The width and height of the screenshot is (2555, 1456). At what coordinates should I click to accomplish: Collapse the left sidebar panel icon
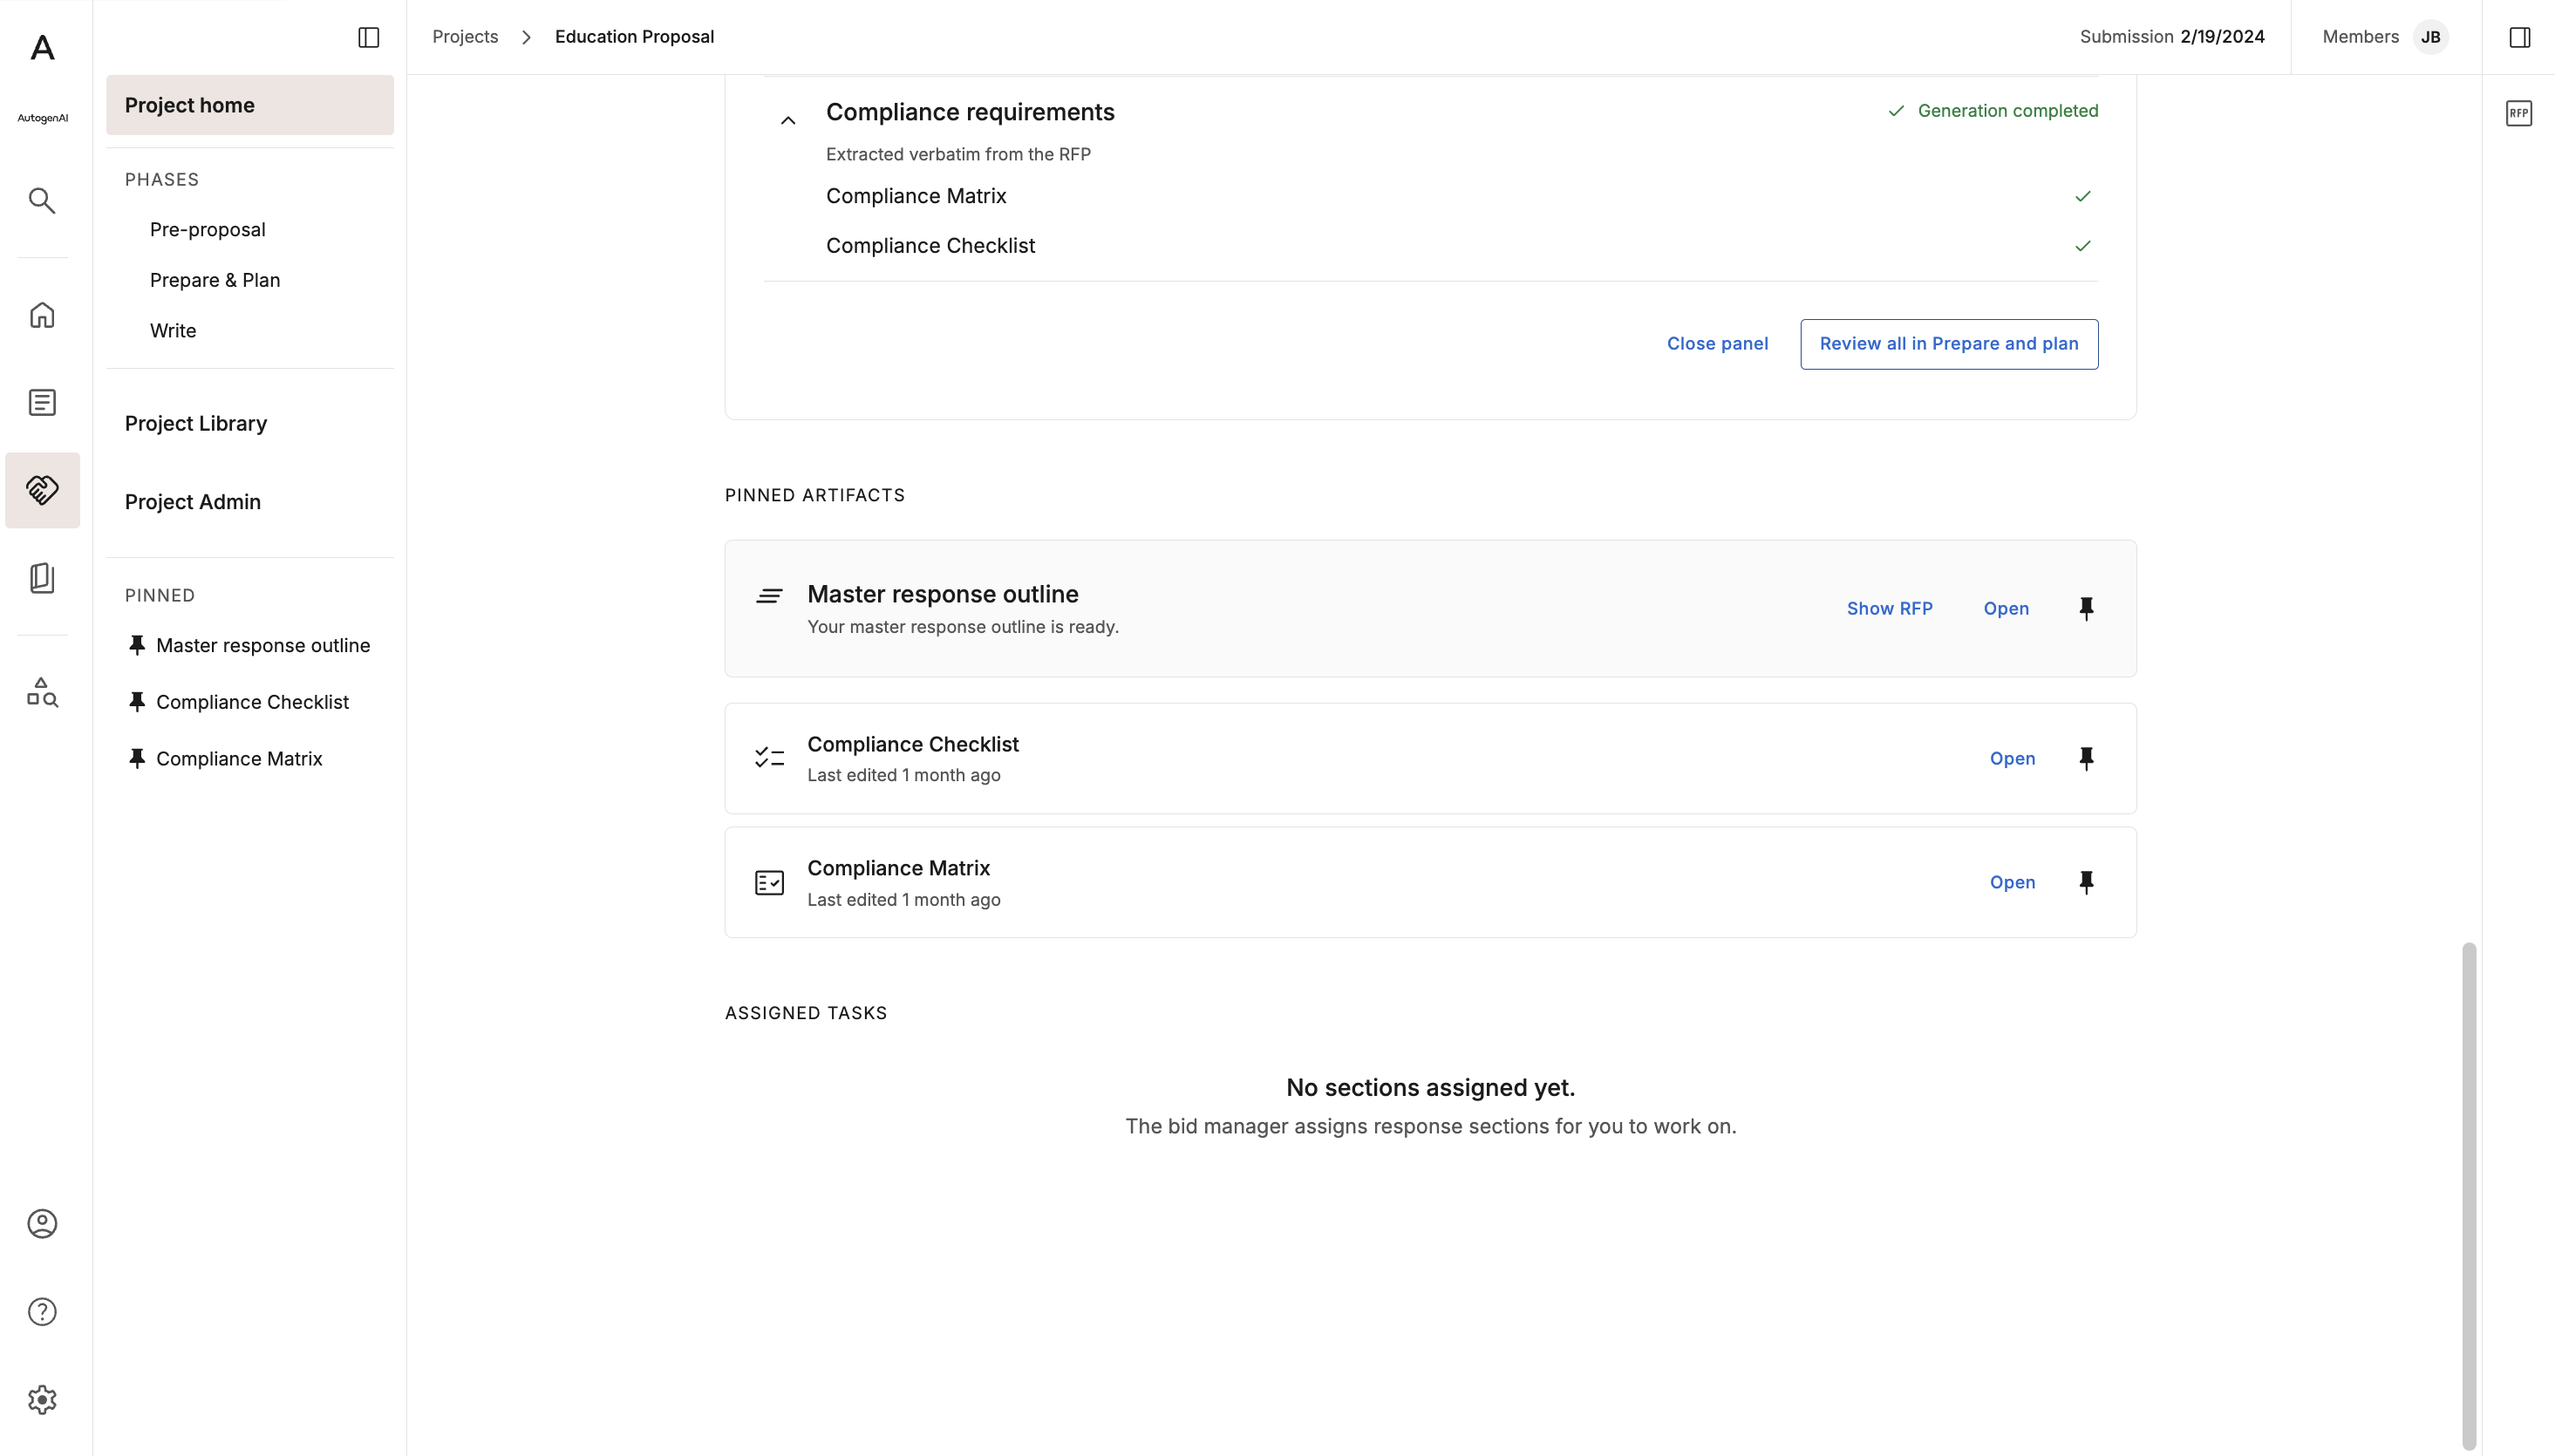point(369,37)
